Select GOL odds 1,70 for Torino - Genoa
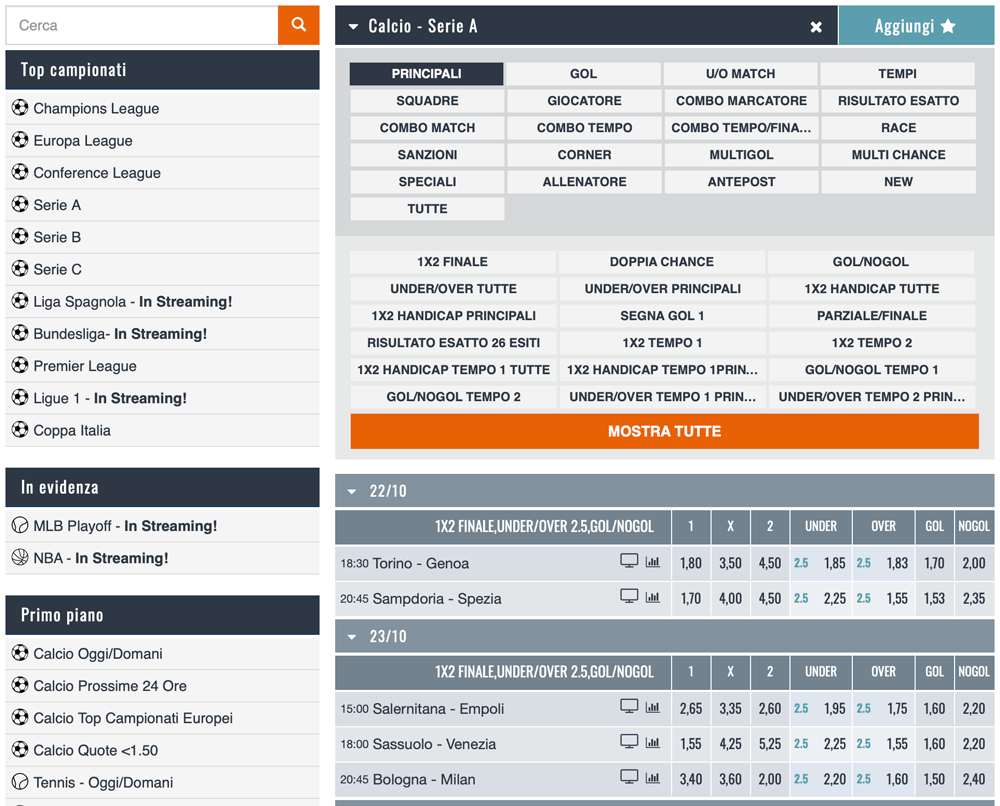The image size is (1000, 806). [934, 563]
